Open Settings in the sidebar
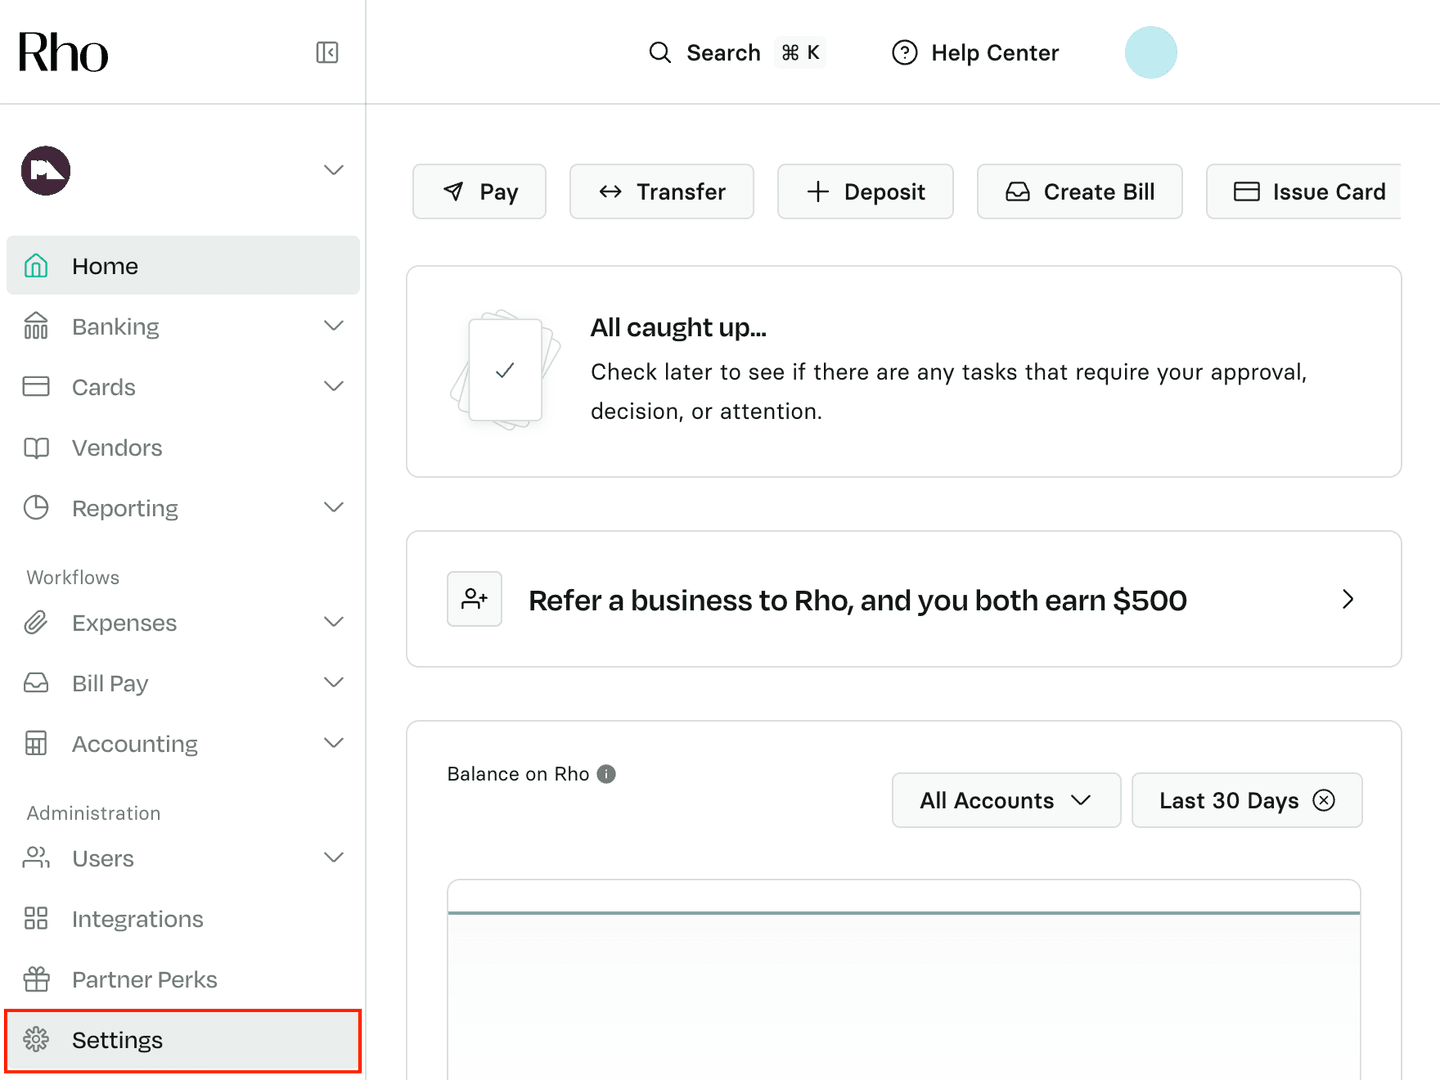 [117, 1040]
